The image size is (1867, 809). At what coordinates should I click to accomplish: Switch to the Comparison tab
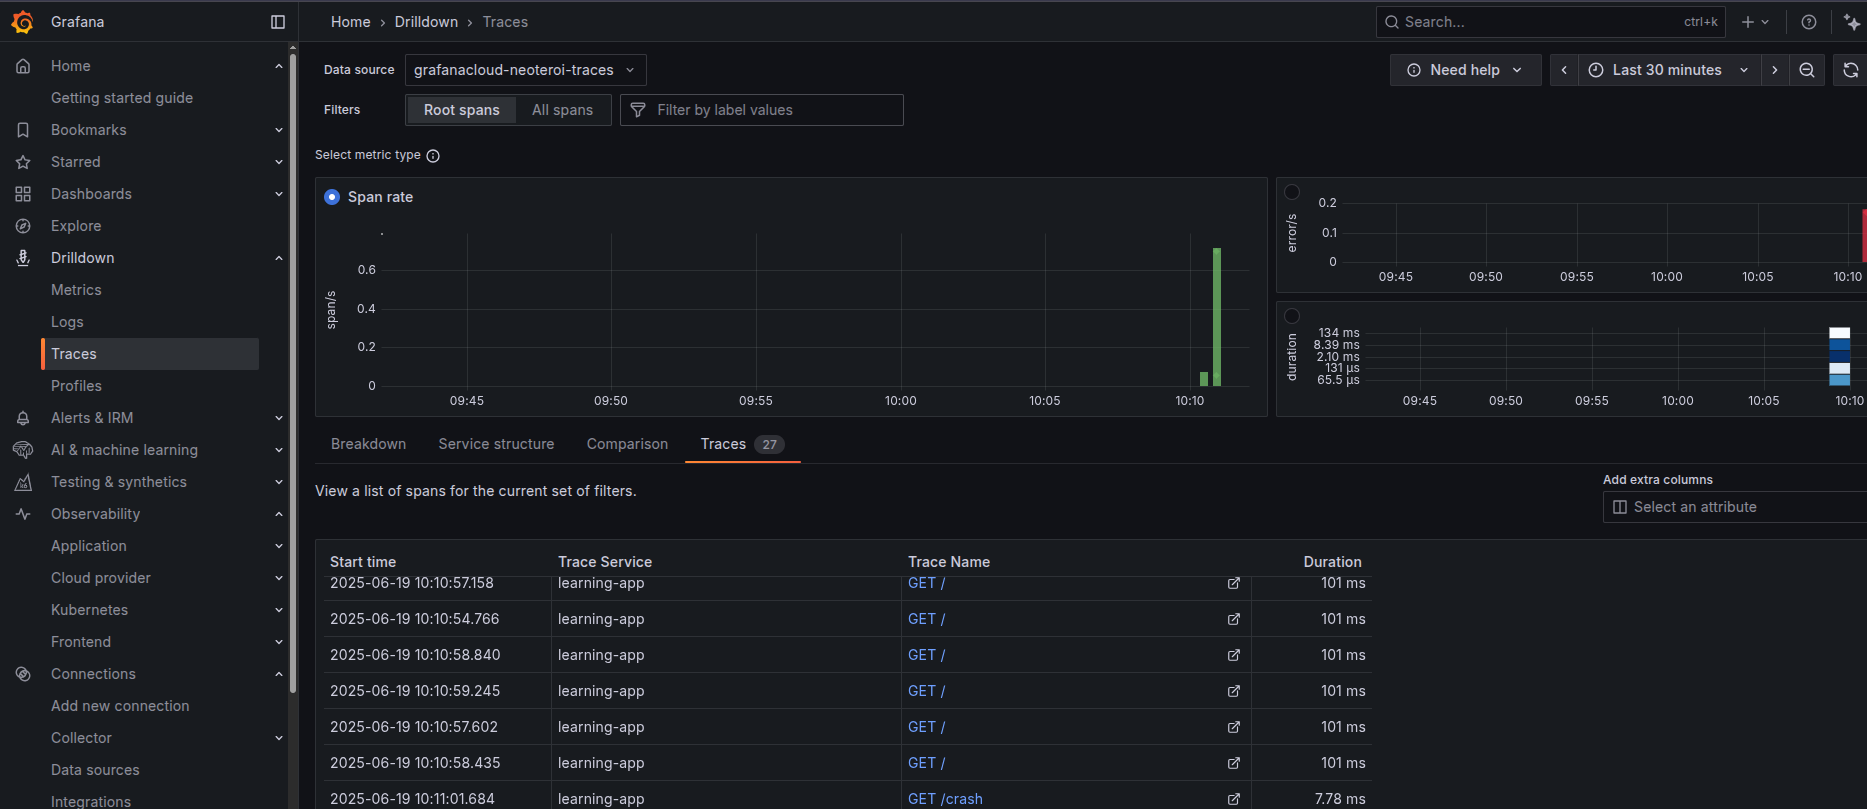click(x=627, y=444)
